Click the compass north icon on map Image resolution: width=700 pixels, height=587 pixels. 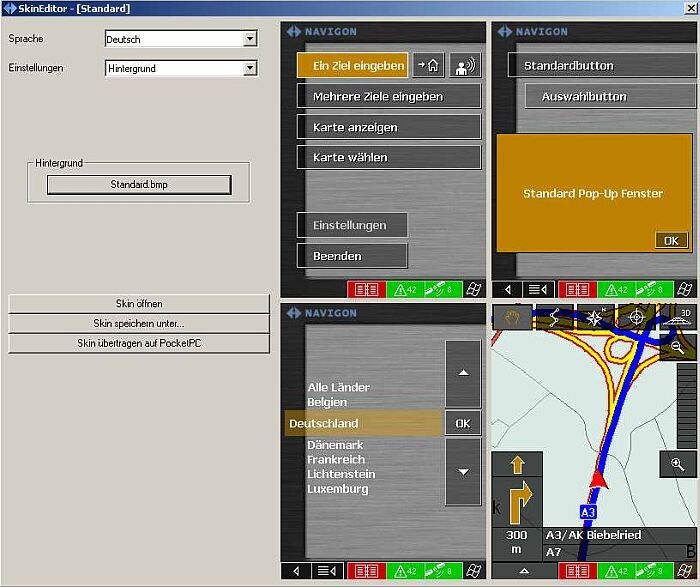tap(595, 317)
